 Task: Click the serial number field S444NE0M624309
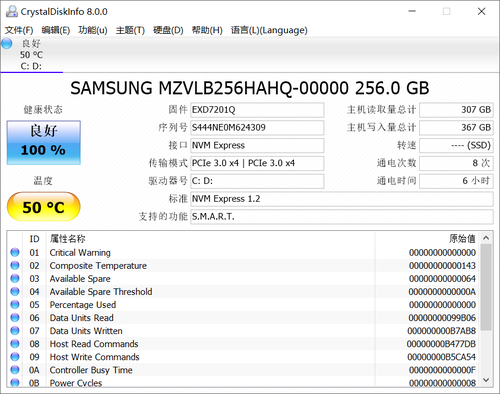pyautogui.click(x=257, y=128)
